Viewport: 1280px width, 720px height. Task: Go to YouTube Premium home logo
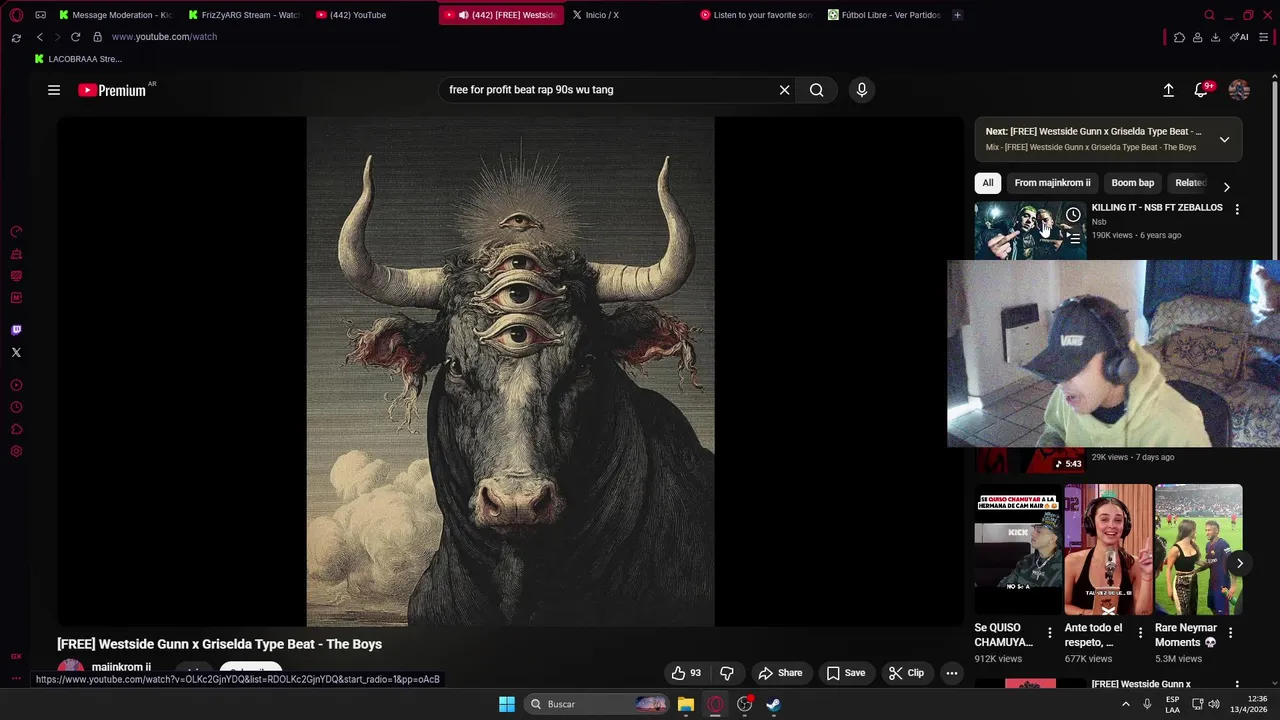[113, 90]
